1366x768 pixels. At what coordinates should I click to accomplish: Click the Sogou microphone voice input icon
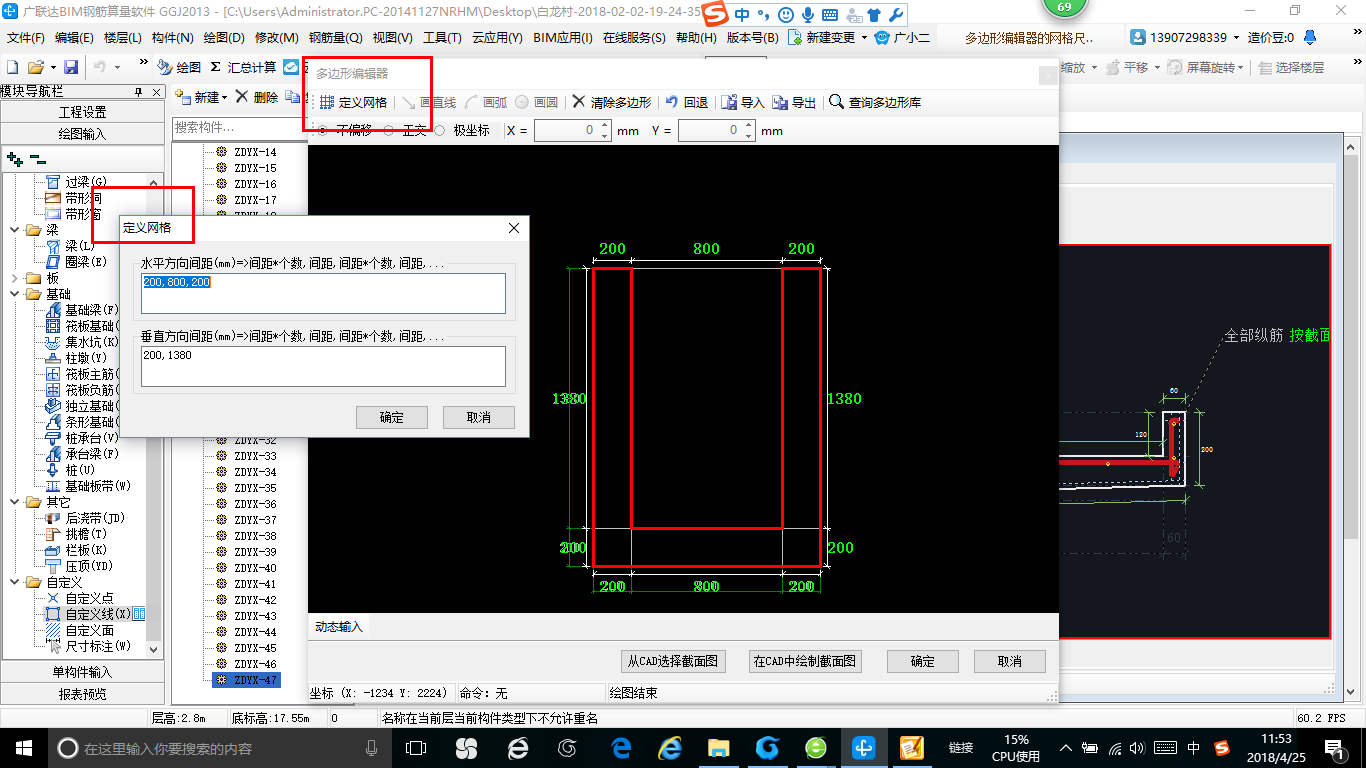tap(807, 15)
